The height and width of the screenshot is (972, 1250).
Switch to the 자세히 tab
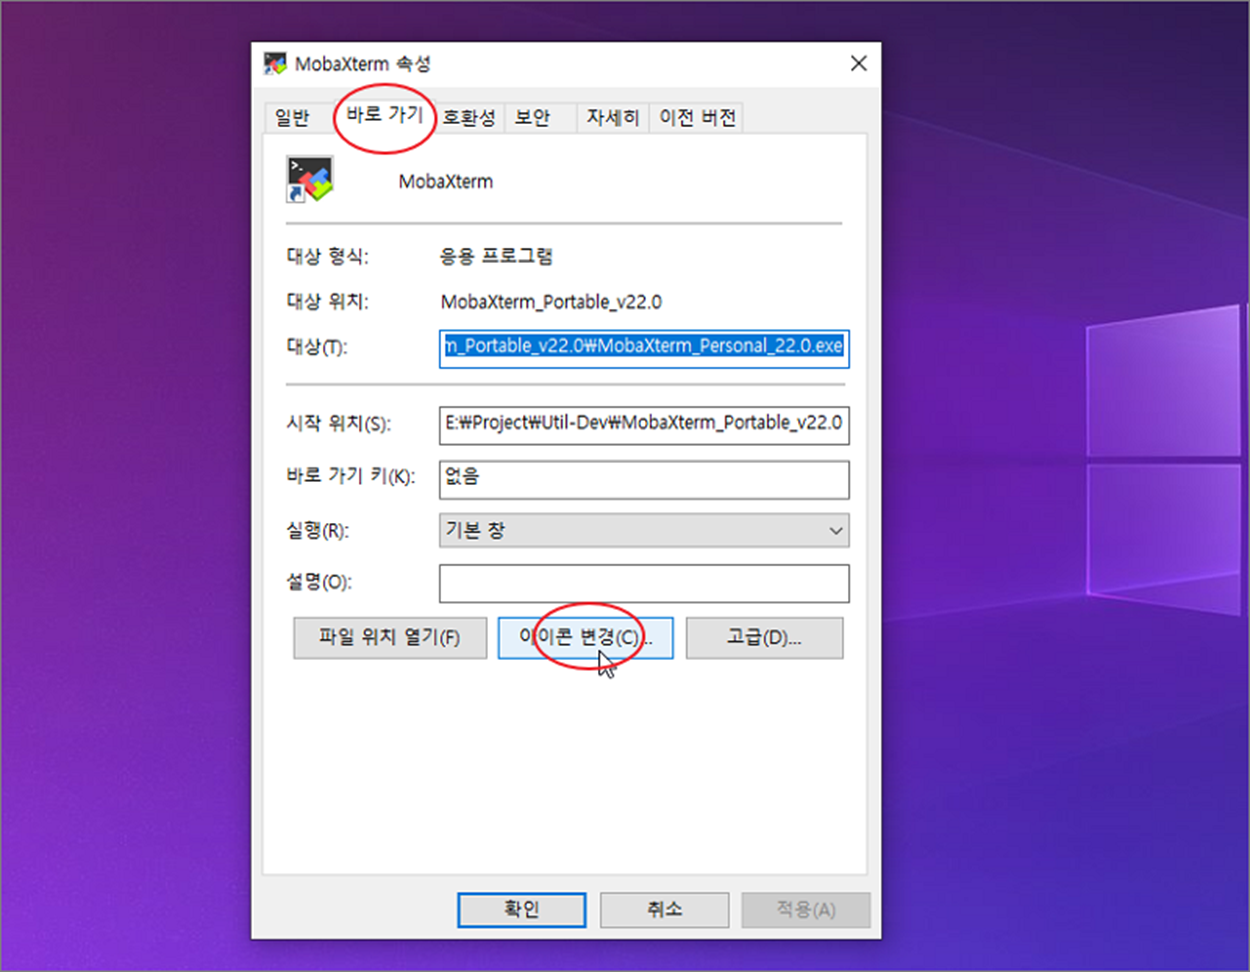pyautogui.click(x=612, y=118)
